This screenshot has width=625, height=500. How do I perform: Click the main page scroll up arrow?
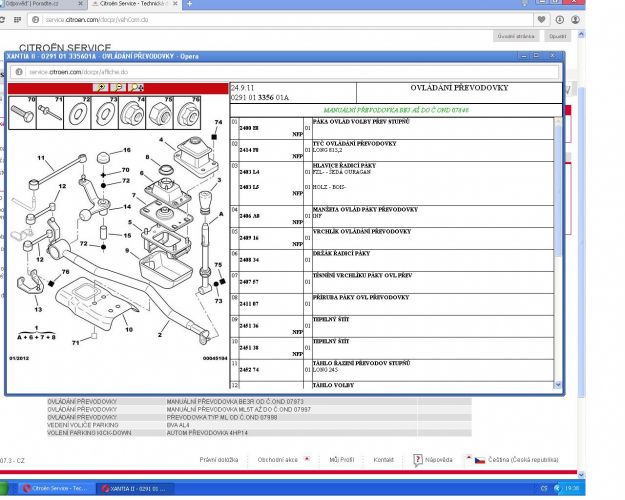(581, 35)
